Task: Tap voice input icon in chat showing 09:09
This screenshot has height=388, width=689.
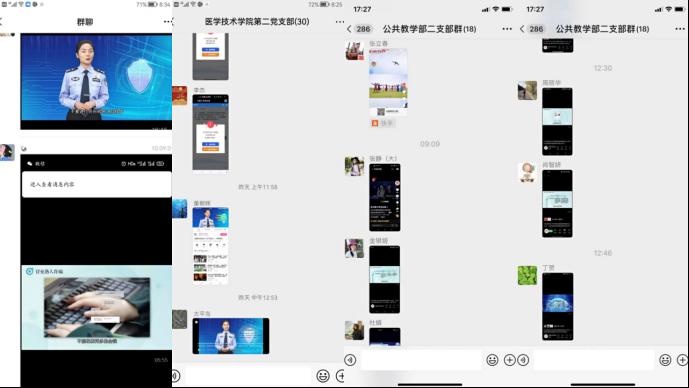Action: click(x=350, y=360)
